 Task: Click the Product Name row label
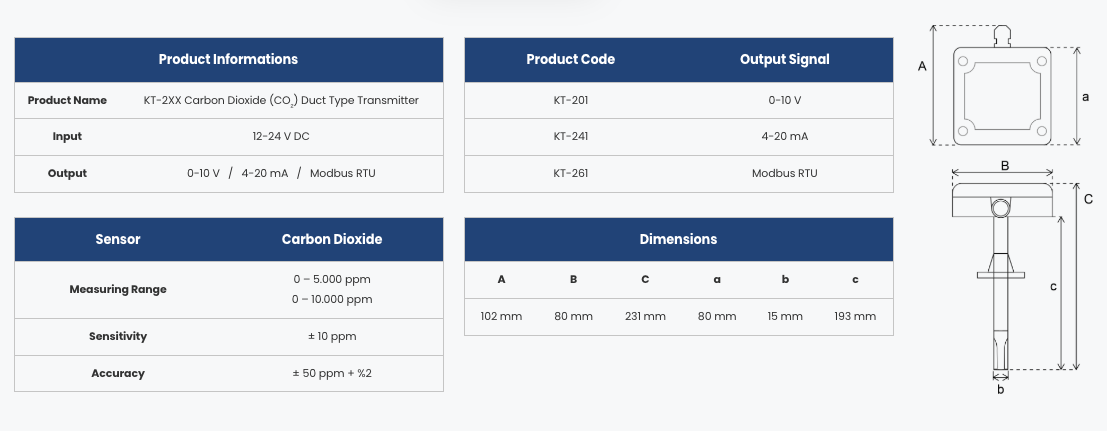coord(67,100)
